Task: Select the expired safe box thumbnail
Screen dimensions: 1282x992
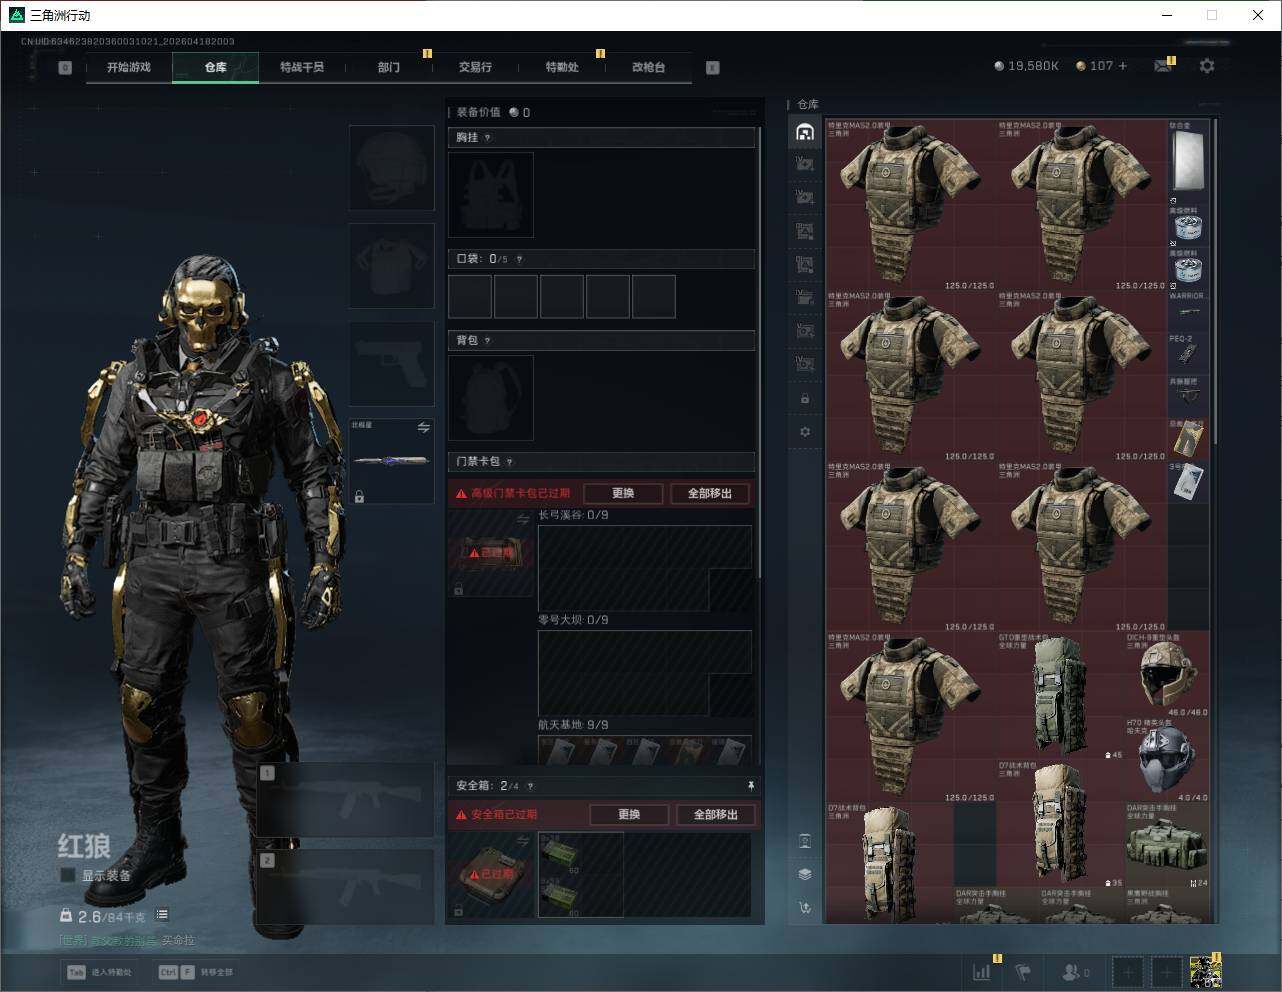Action: (491, 875)
